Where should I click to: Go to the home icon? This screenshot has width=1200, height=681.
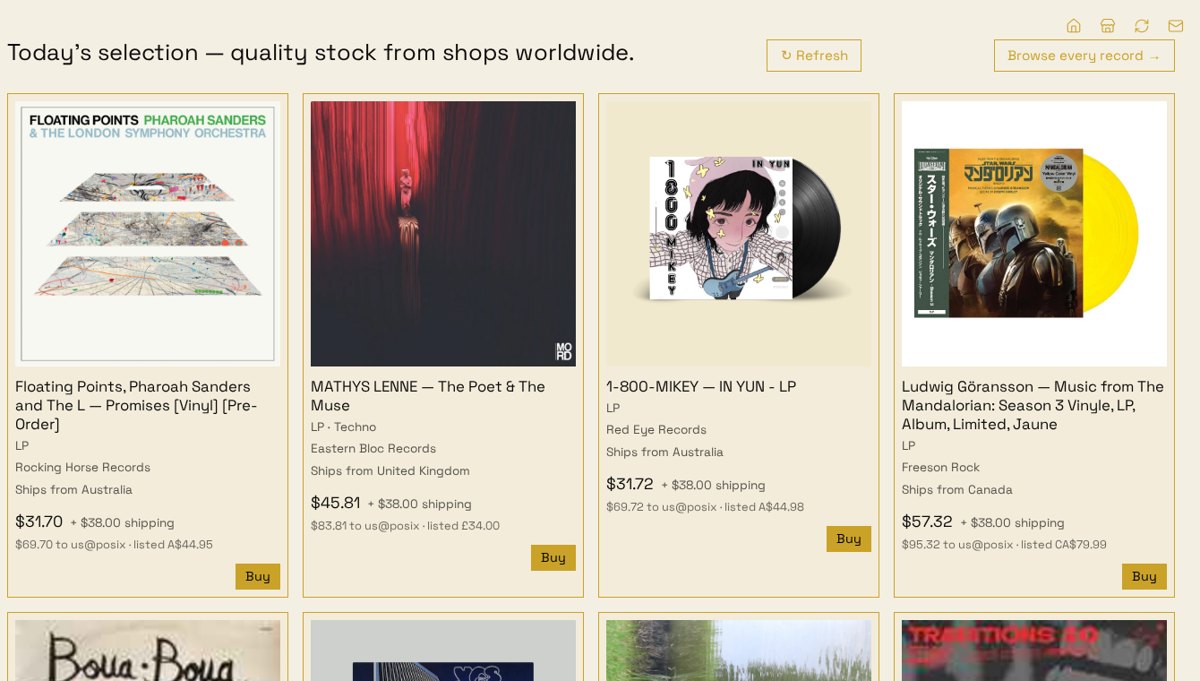[x=1073, y=26]
